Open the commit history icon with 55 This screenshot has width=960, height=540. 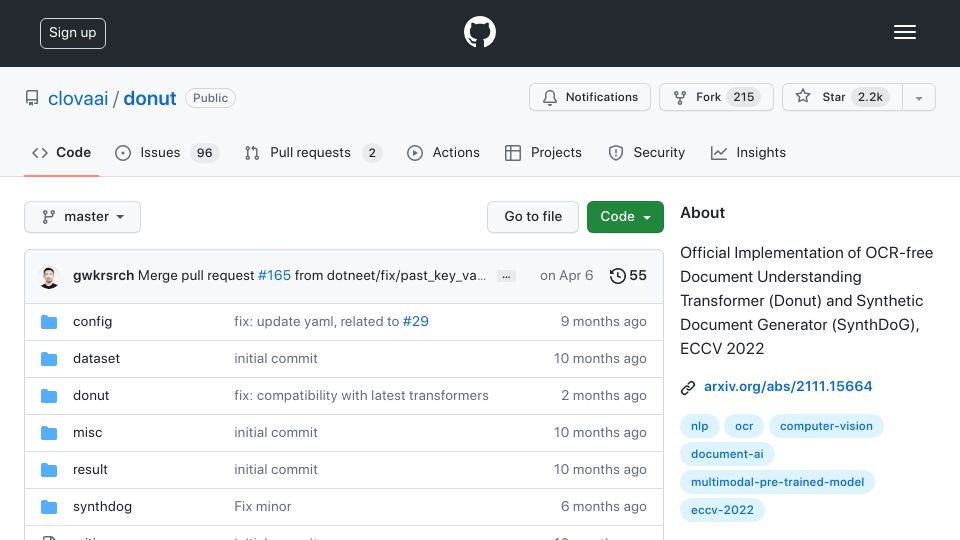click(x=628, y=276)
